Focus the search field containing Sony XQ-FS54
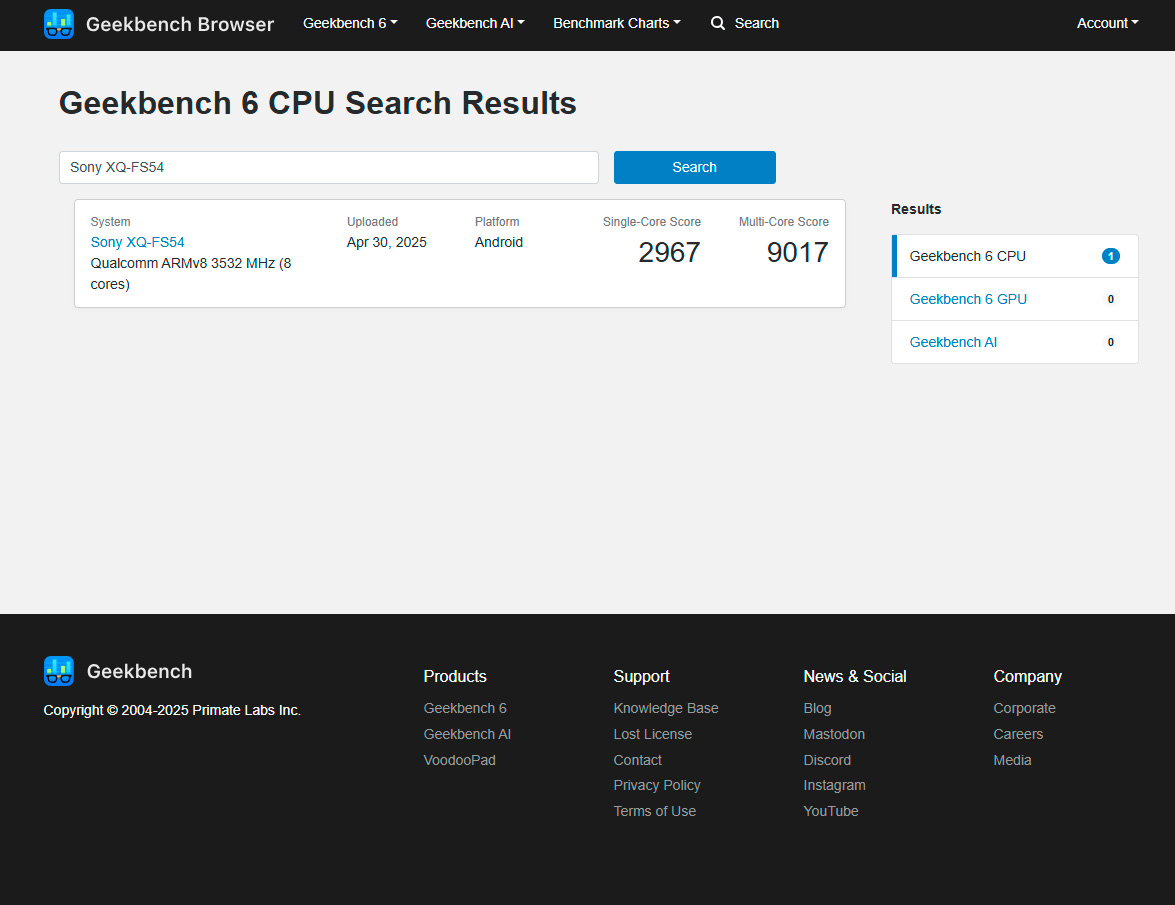The height and width of the screenshot is (905, 1175). tap(329, 167)
